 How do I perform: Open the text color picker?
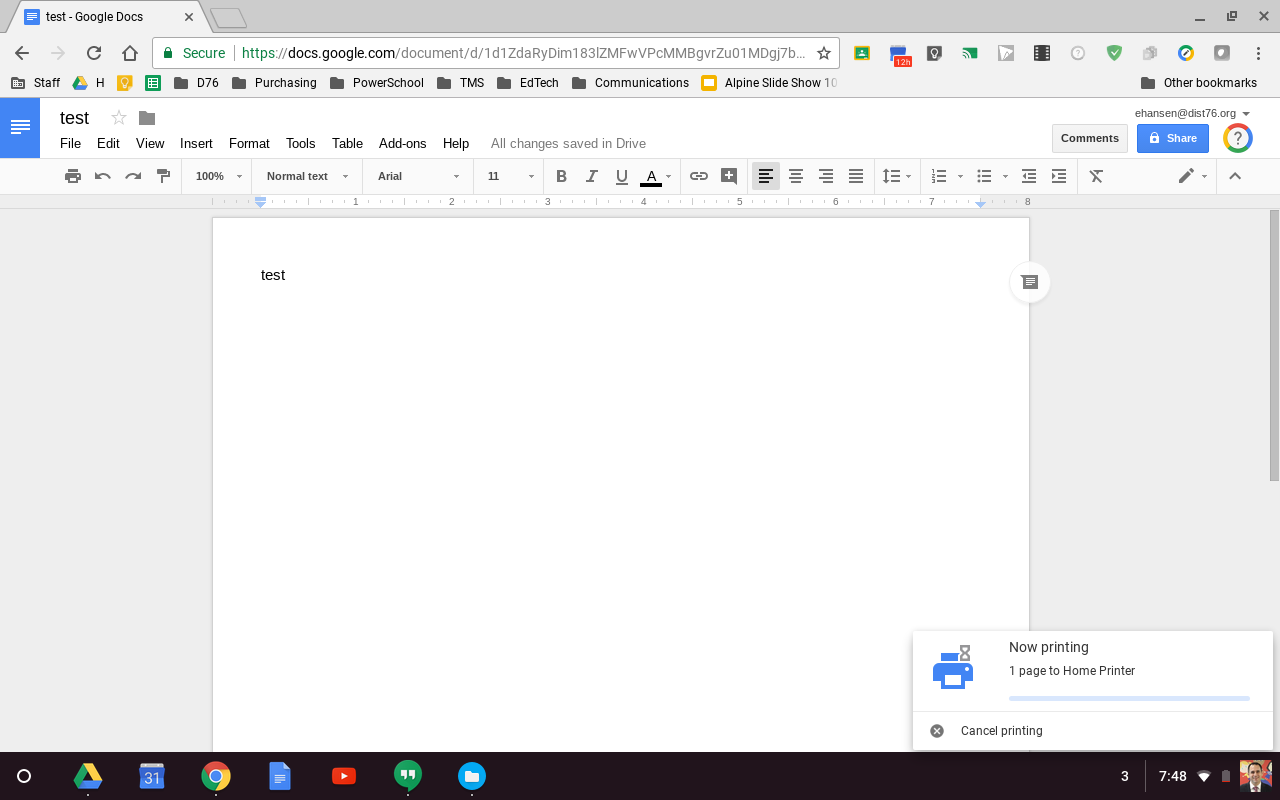[655, 176]
